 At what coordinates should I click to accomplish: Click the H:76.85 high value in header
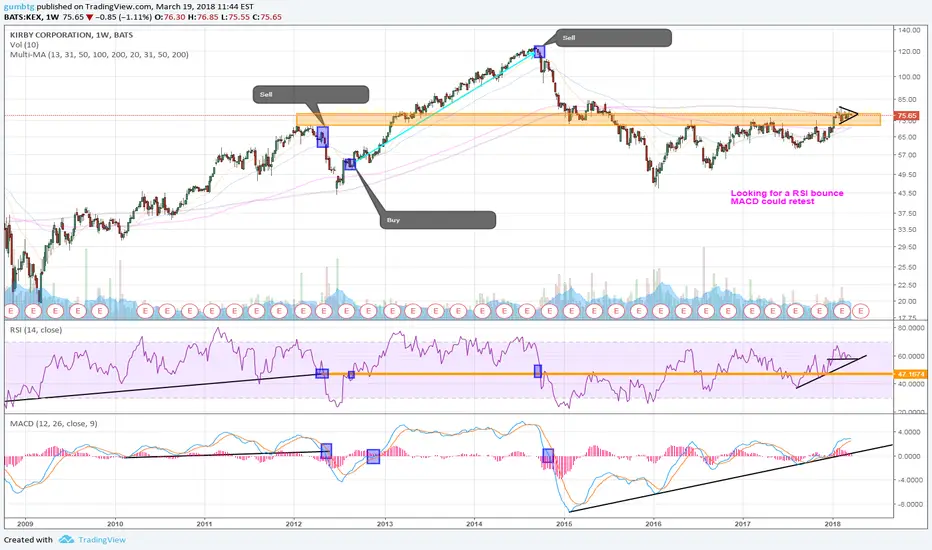[x=202, y=17]
